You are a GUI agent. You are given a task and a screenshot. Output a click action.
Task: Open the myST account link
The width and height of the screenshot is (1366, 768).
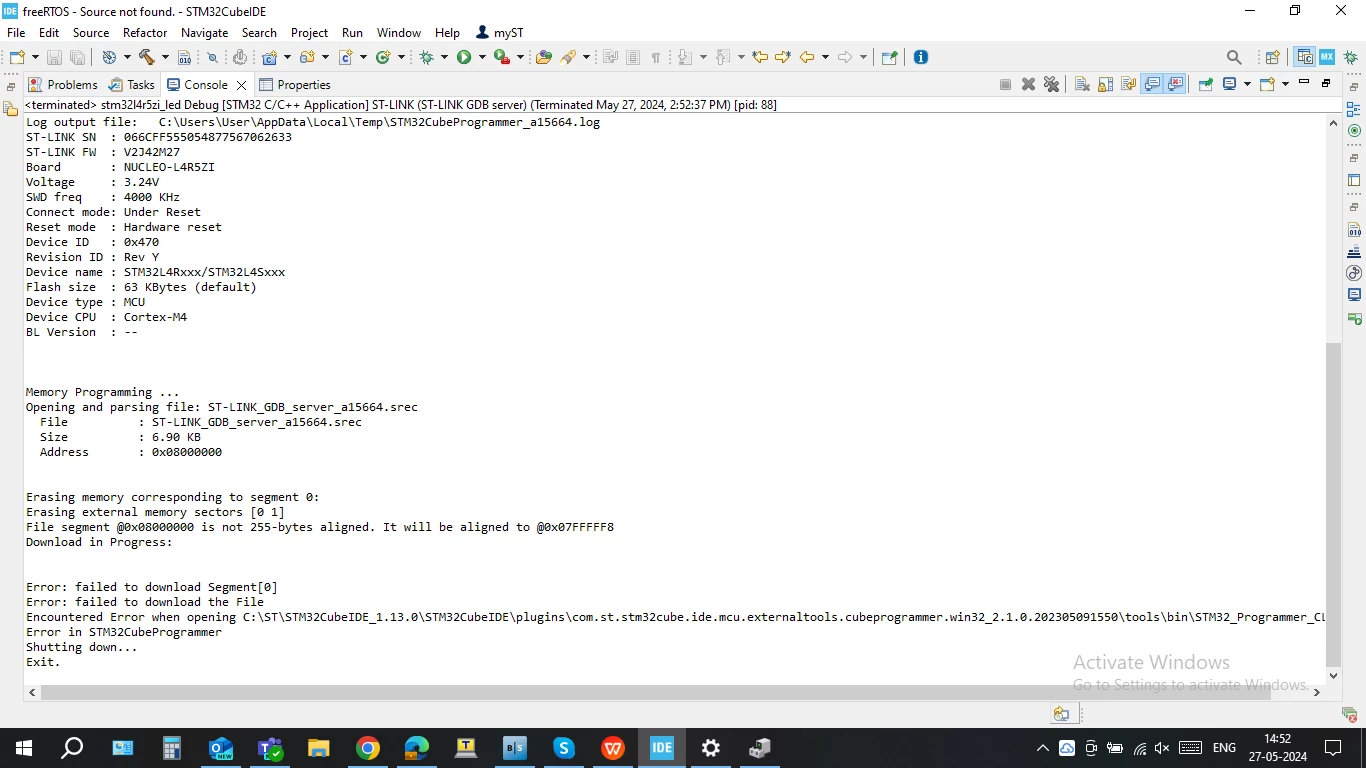pos(499,33)
